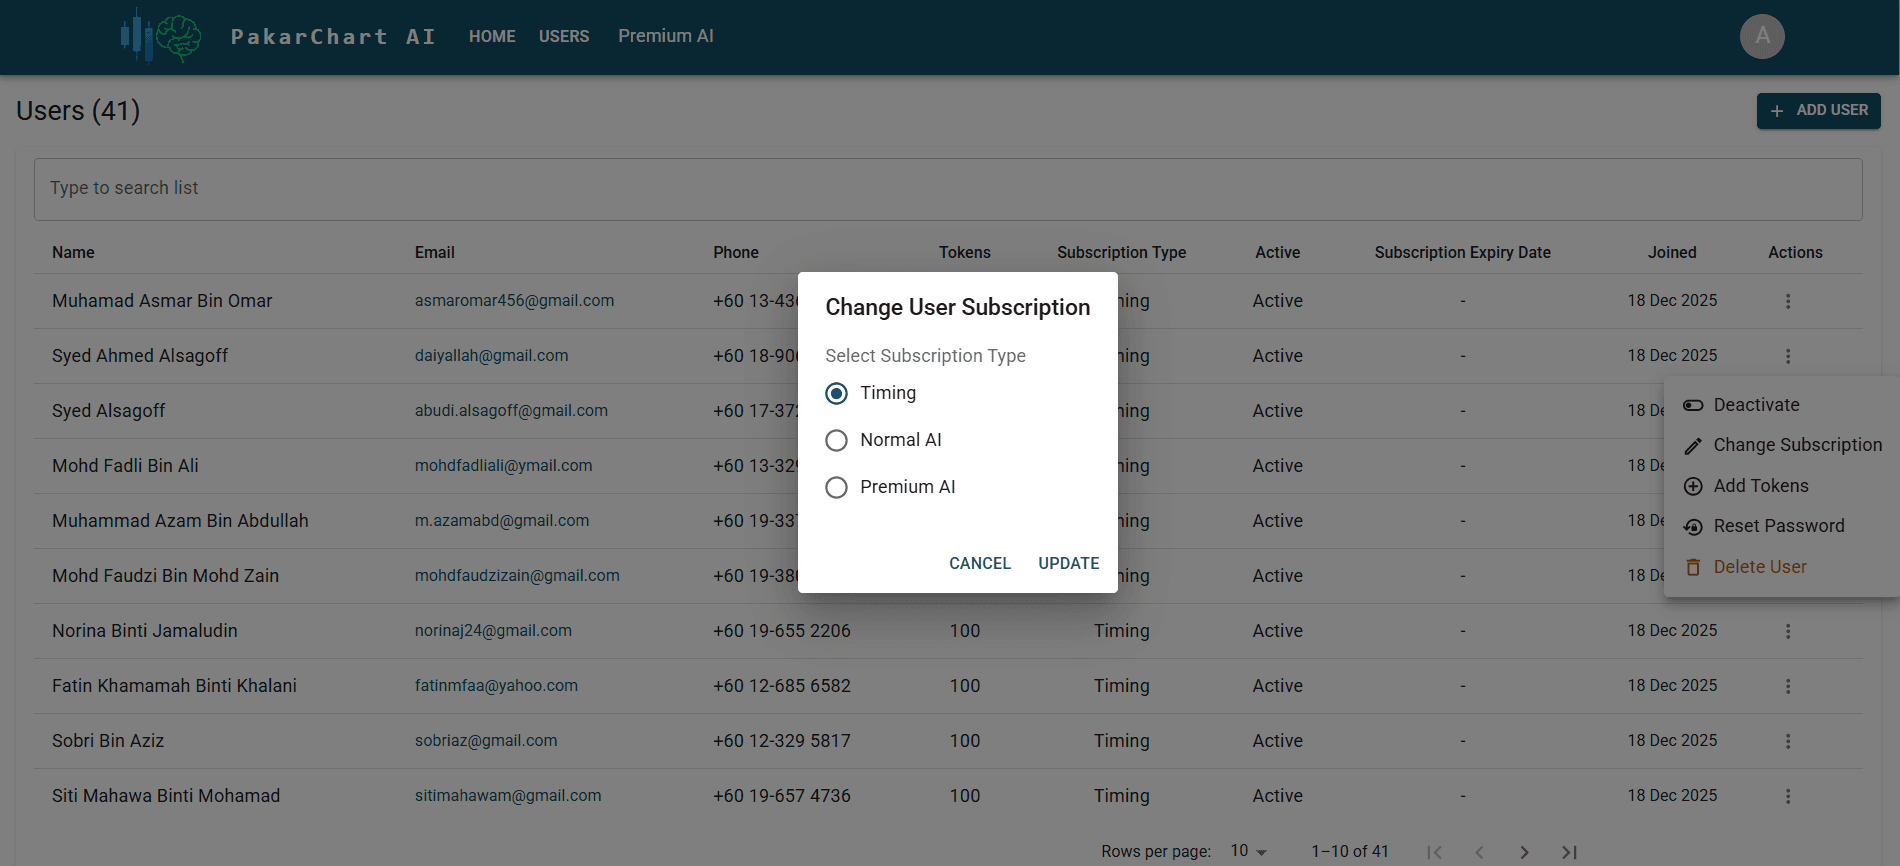Open the USERS navigation tab

(564, 36)
